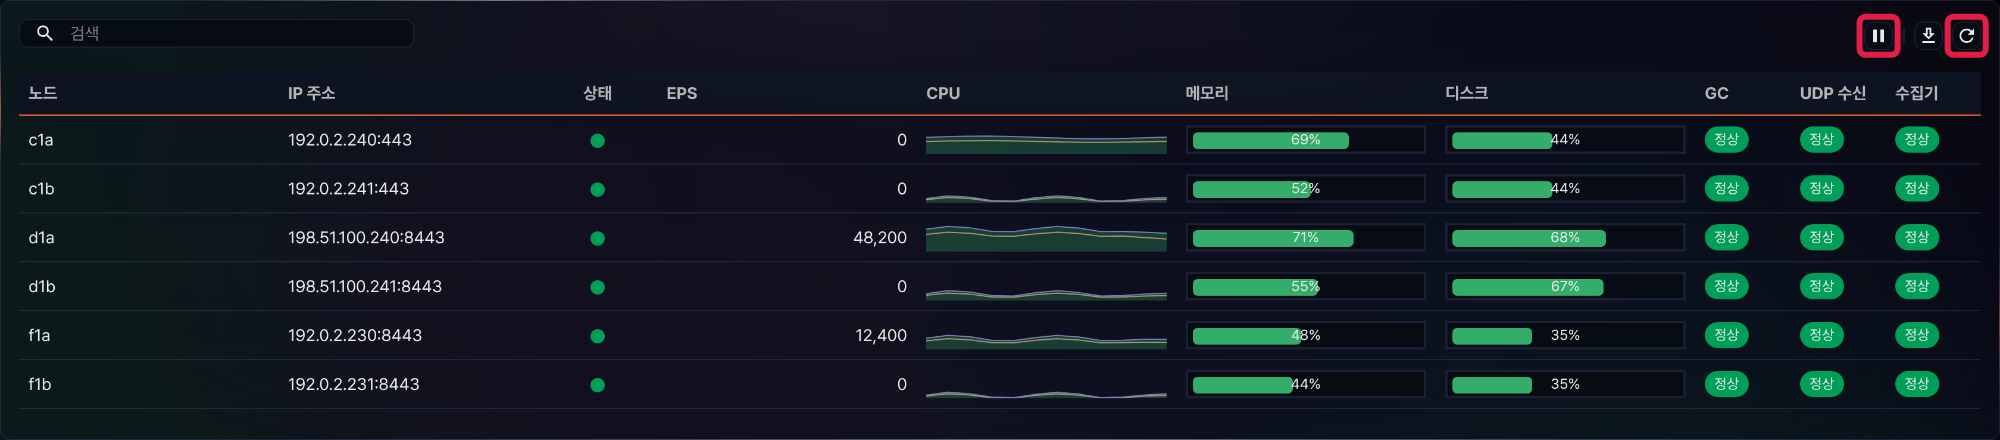2000x440 pixels.
Task: Click IP address 198.51.100.241:8443
Action: click(365, 287)
